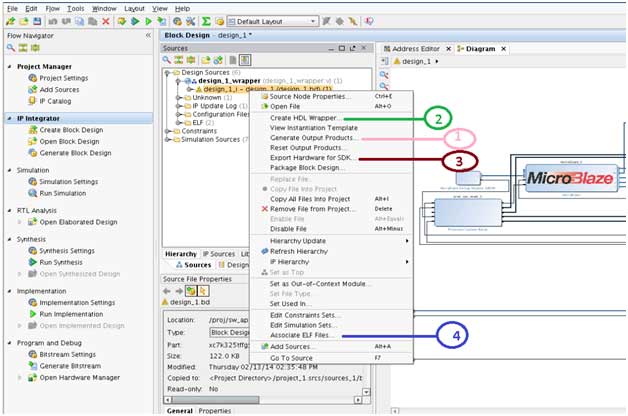Click the gear settings icon in main toolbar
The width and height of the screenshot is (628, 416).
tap(177, 21)
